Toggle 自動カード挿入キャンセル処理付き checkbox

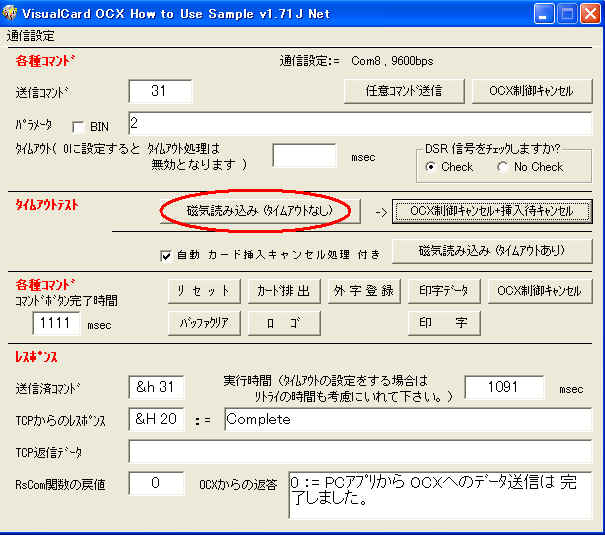(166, 255)
